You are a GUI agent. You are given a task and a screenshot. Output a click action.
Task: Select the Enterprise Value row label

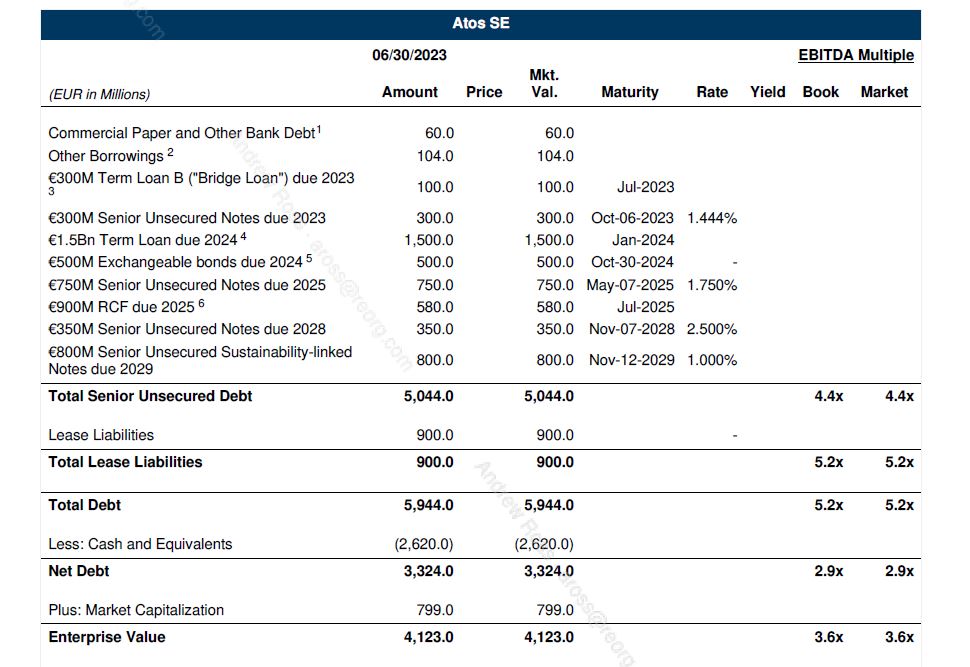pyautogui.click(x=107, y=637)
